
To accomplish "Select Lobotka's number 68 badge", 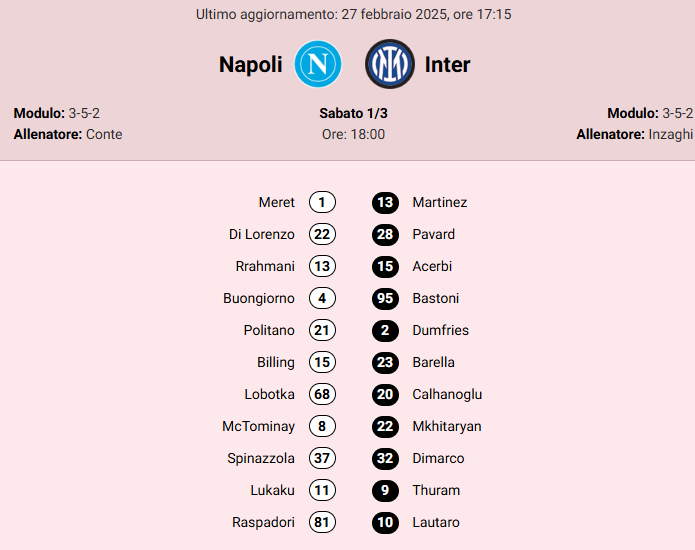I will 322,394.
